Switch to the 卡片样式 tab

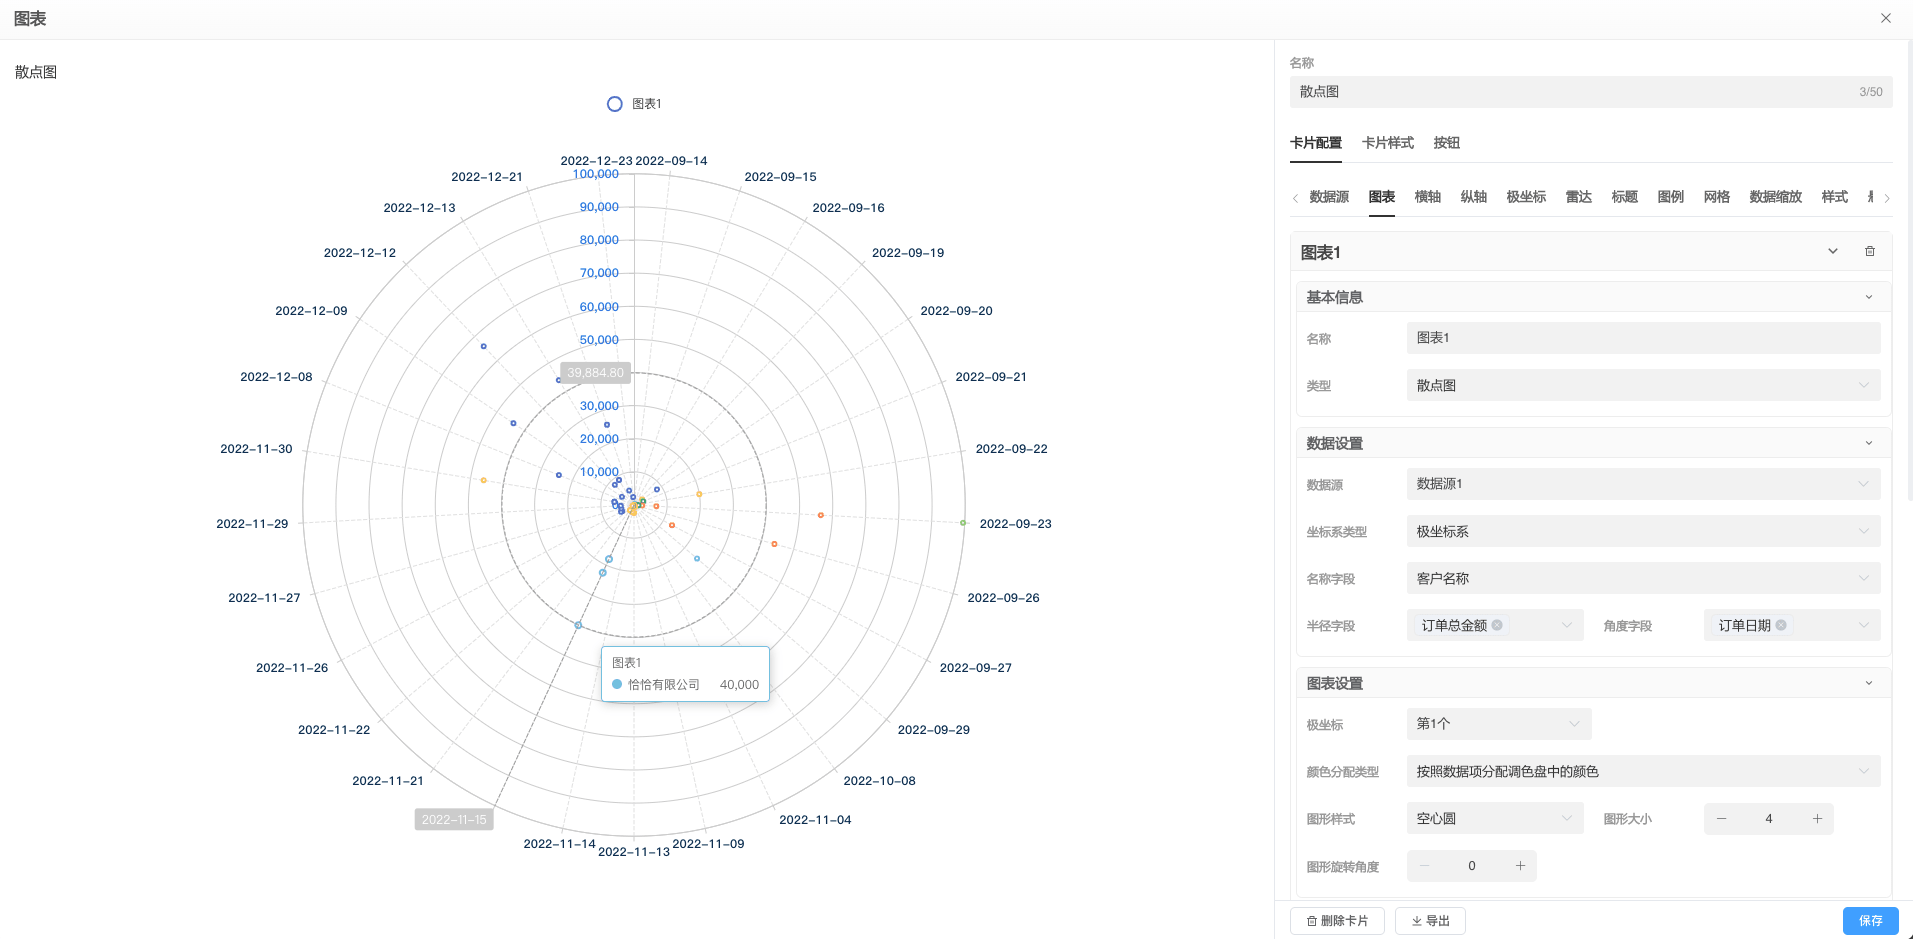(x=1387, y=143)
